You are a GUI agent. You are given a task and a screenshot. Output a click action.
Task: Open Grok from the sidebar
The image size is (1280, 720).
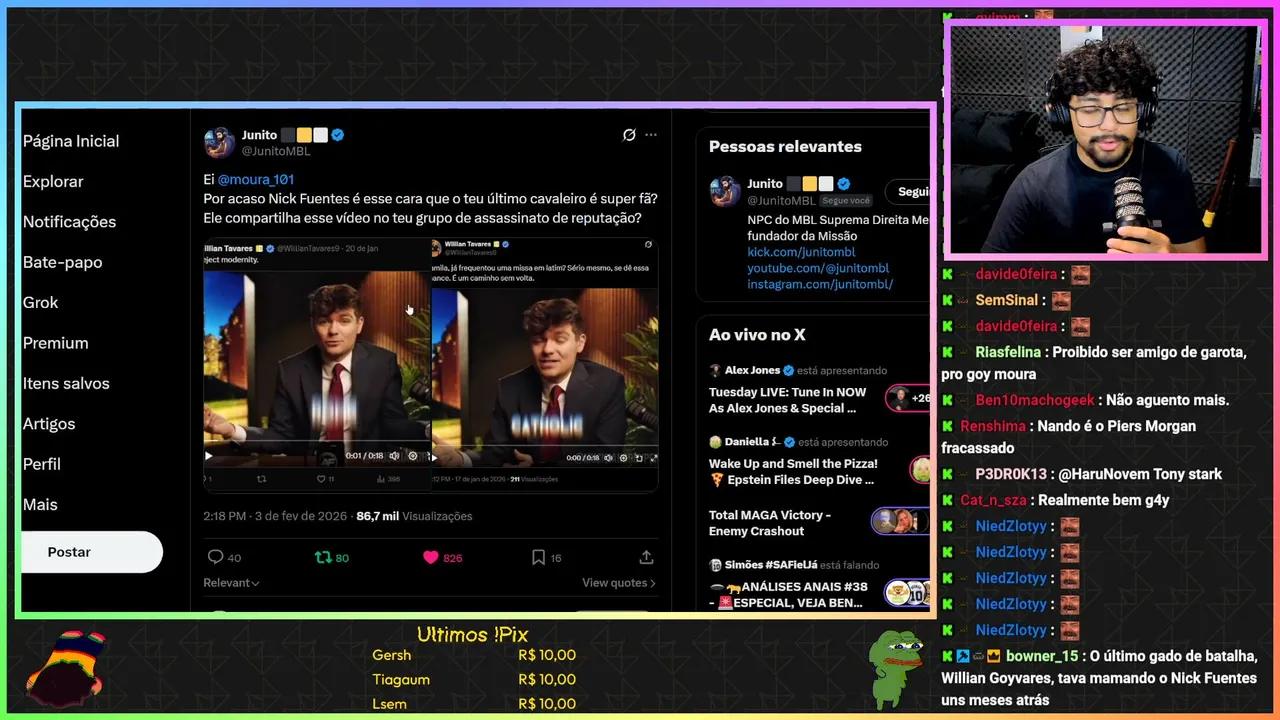click(40, 302)
